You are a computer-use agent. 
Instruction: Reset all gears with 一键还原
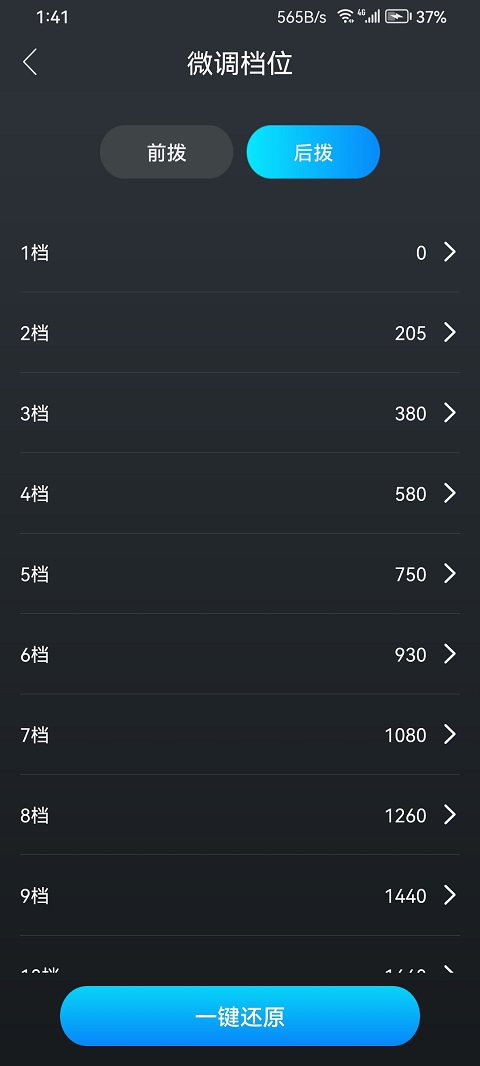(240, 1016)
